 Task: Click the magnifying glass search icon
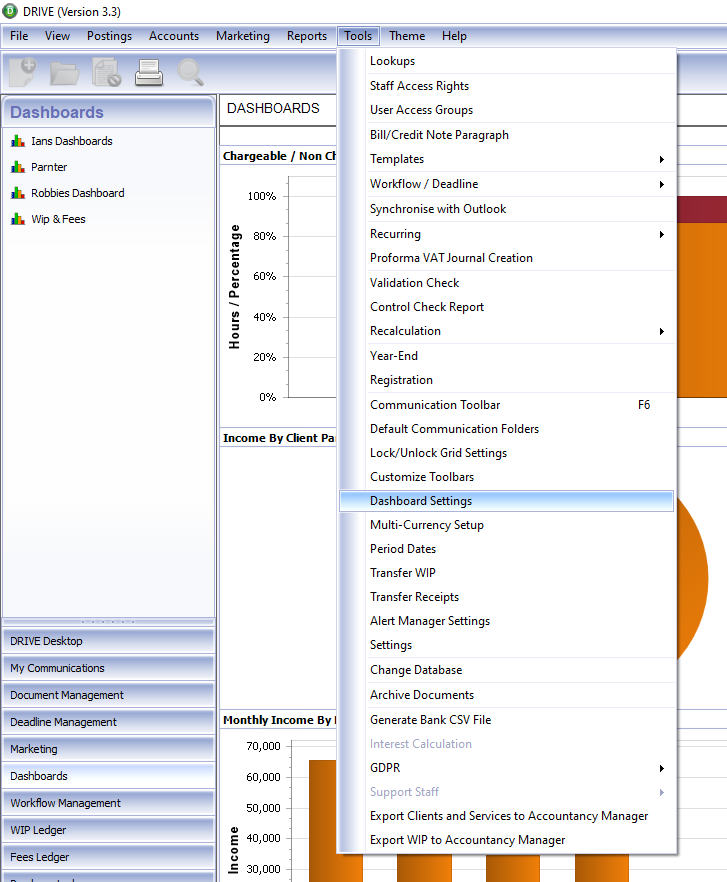(x=191, y=73)
